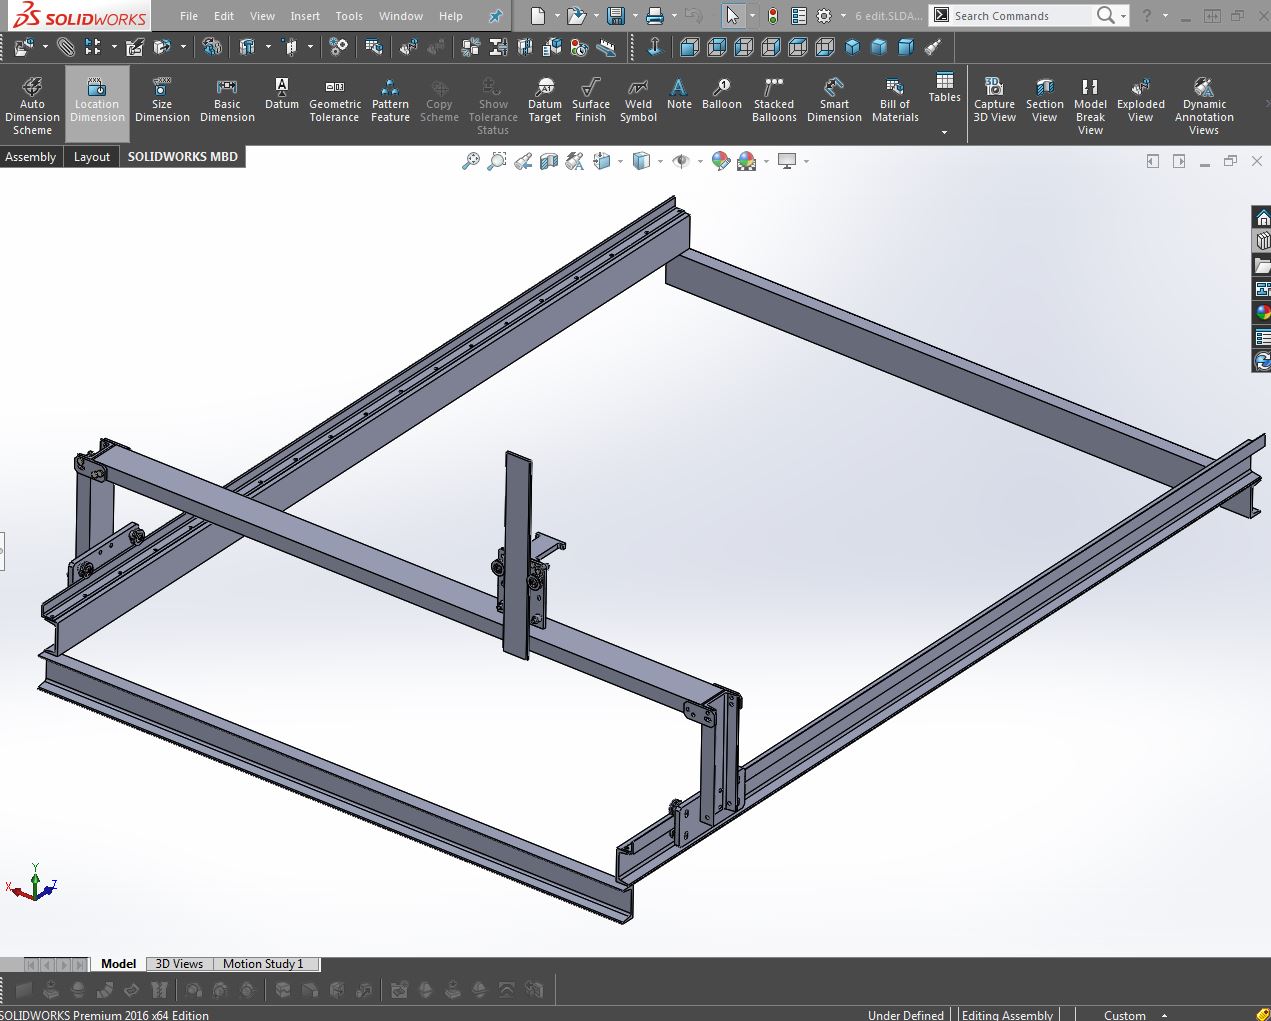Open the Custom units dropdown in status bar

point(1164,1015)
